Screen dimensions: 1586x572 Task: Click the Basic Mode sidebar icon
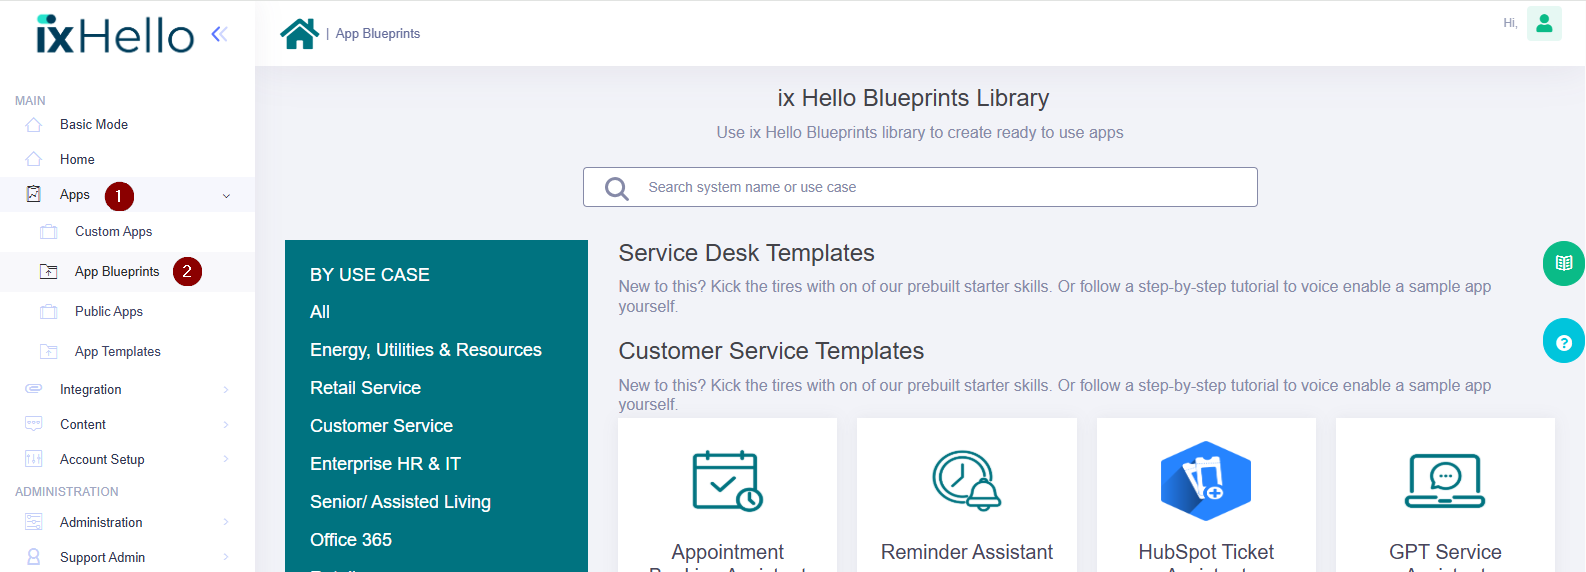point(34,125)
